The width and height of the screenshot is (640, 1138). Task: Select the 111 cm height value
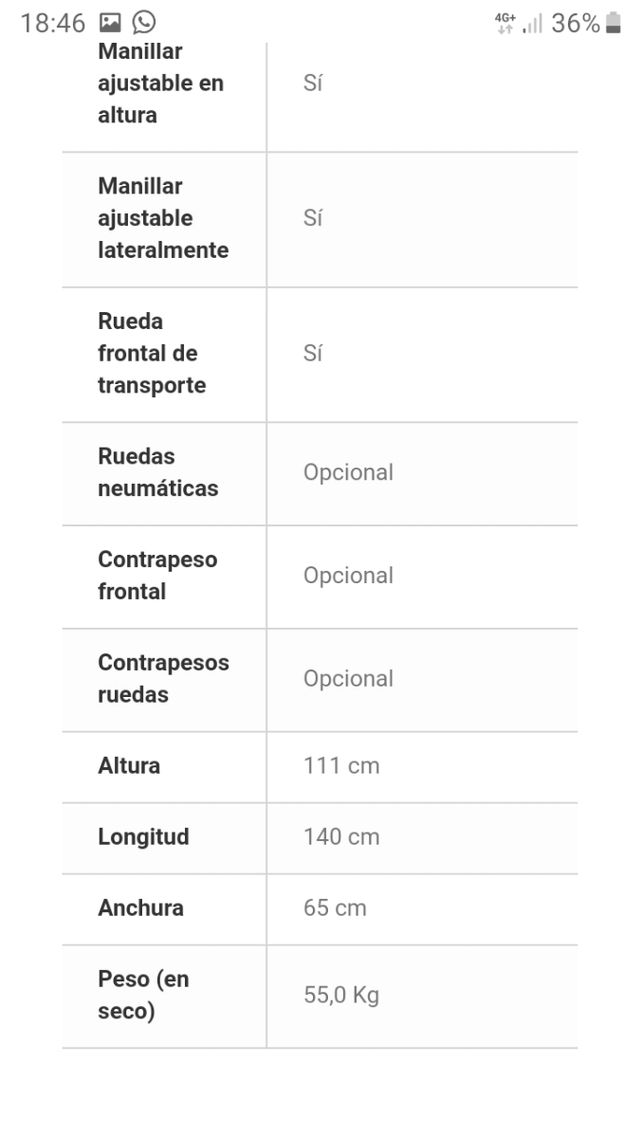[341, 766]
